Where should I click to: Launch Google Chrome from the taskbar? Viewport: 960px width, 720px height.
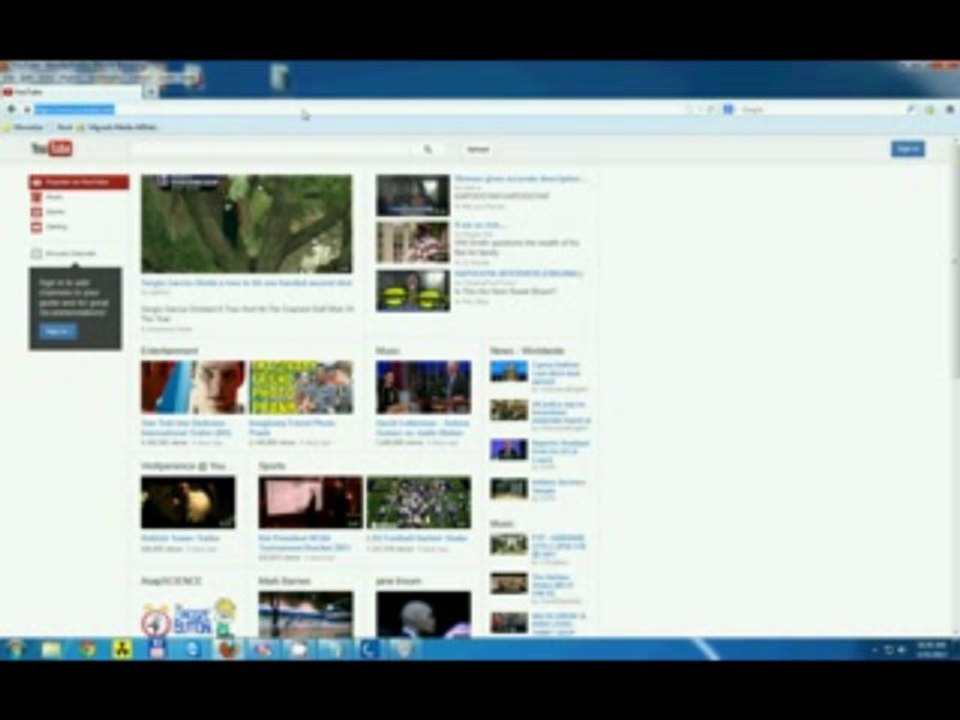coord(87,649)
